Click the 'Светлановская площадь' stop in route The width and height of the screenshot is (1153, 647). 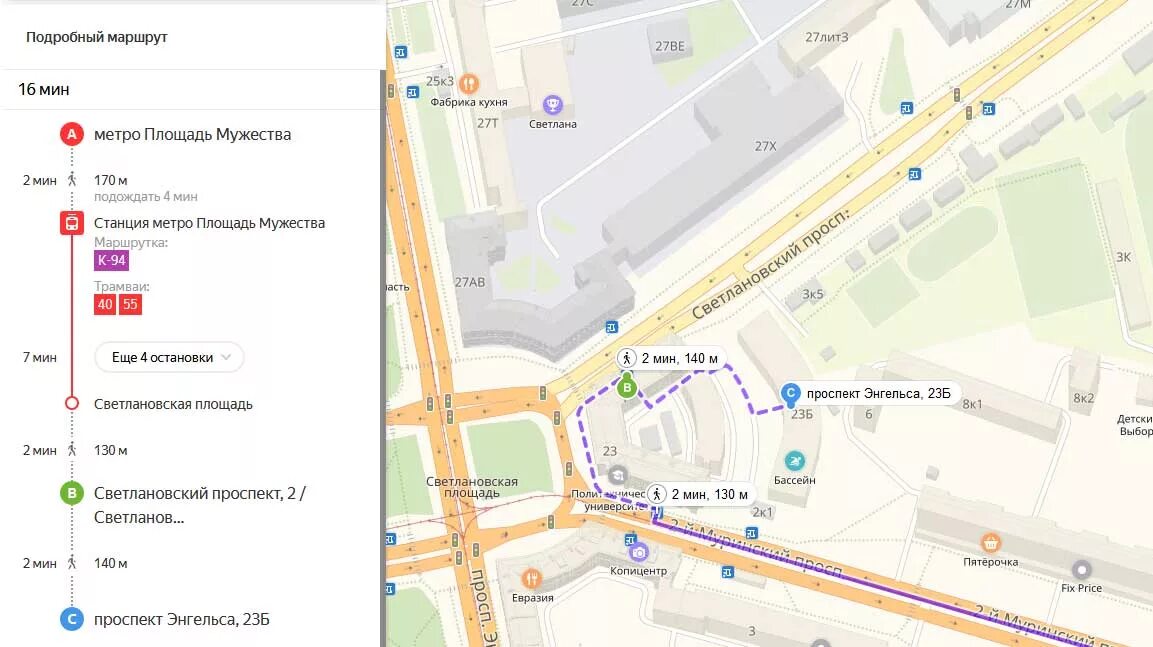tap(173, 404)
